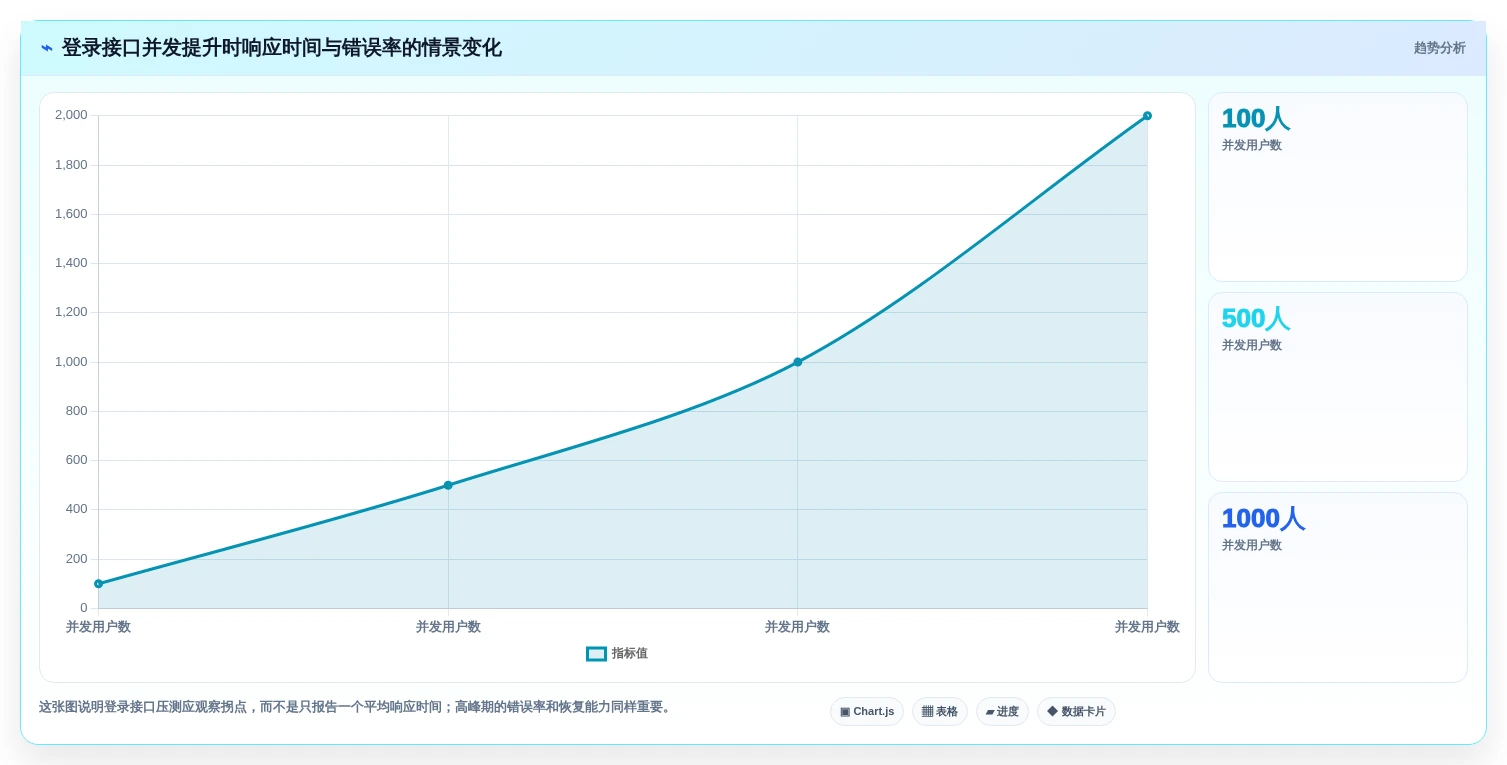This screenshot has height=765, width=1507.
Task: Click the chart title 登录接口并发提升时响应时间与错误率的情景变化
Action: click(282, 48)
